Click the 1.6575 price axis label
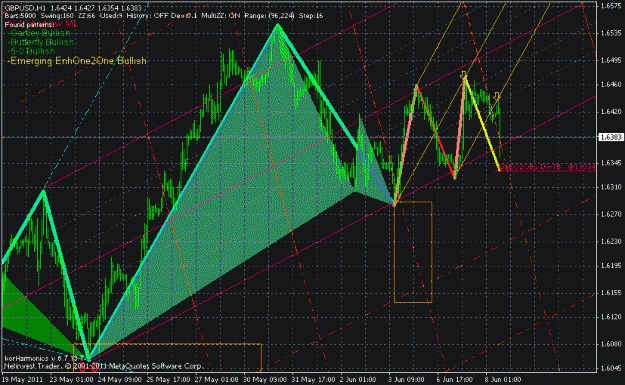Viewport: 625px width, 385px height. click(x=611, y=6)
